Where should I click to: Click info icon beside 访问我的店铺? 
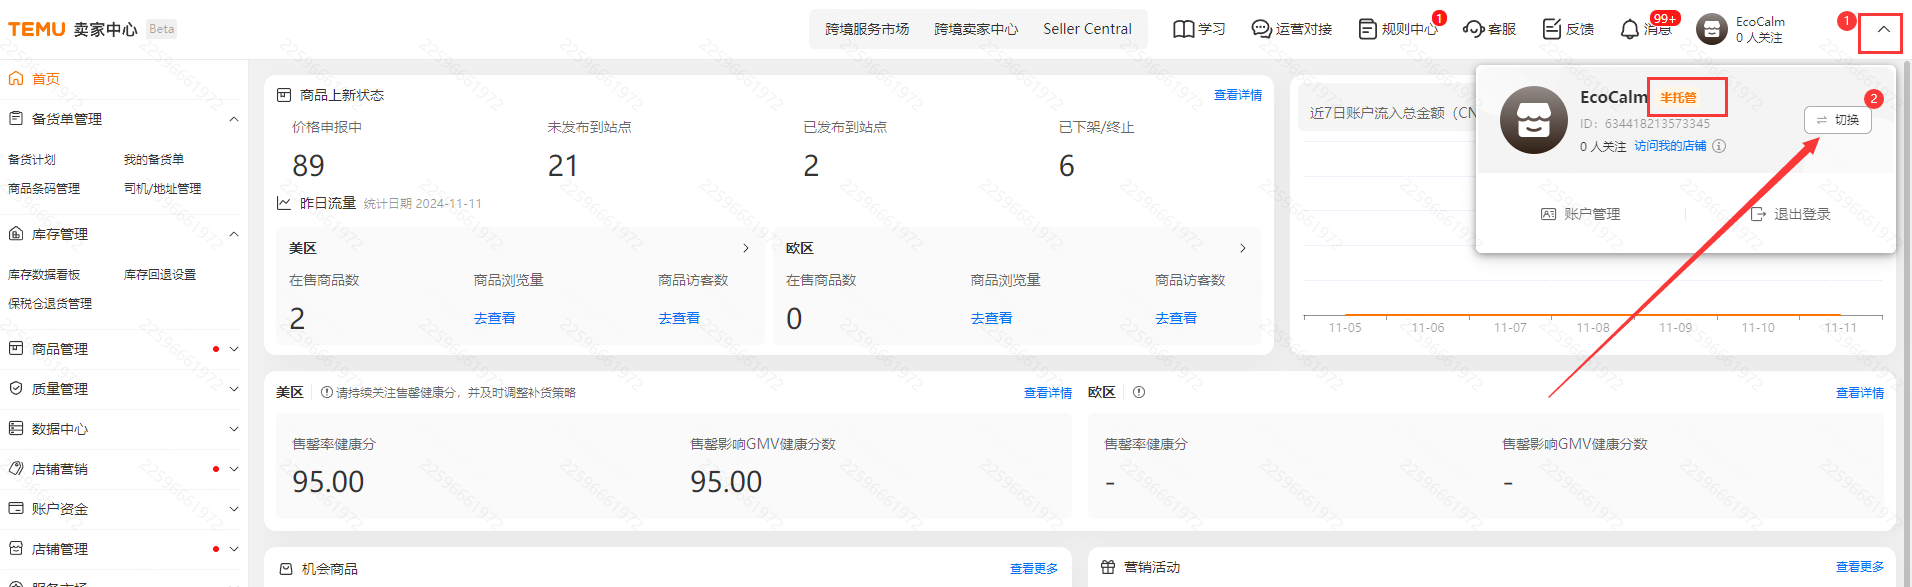pos(1719,146)
